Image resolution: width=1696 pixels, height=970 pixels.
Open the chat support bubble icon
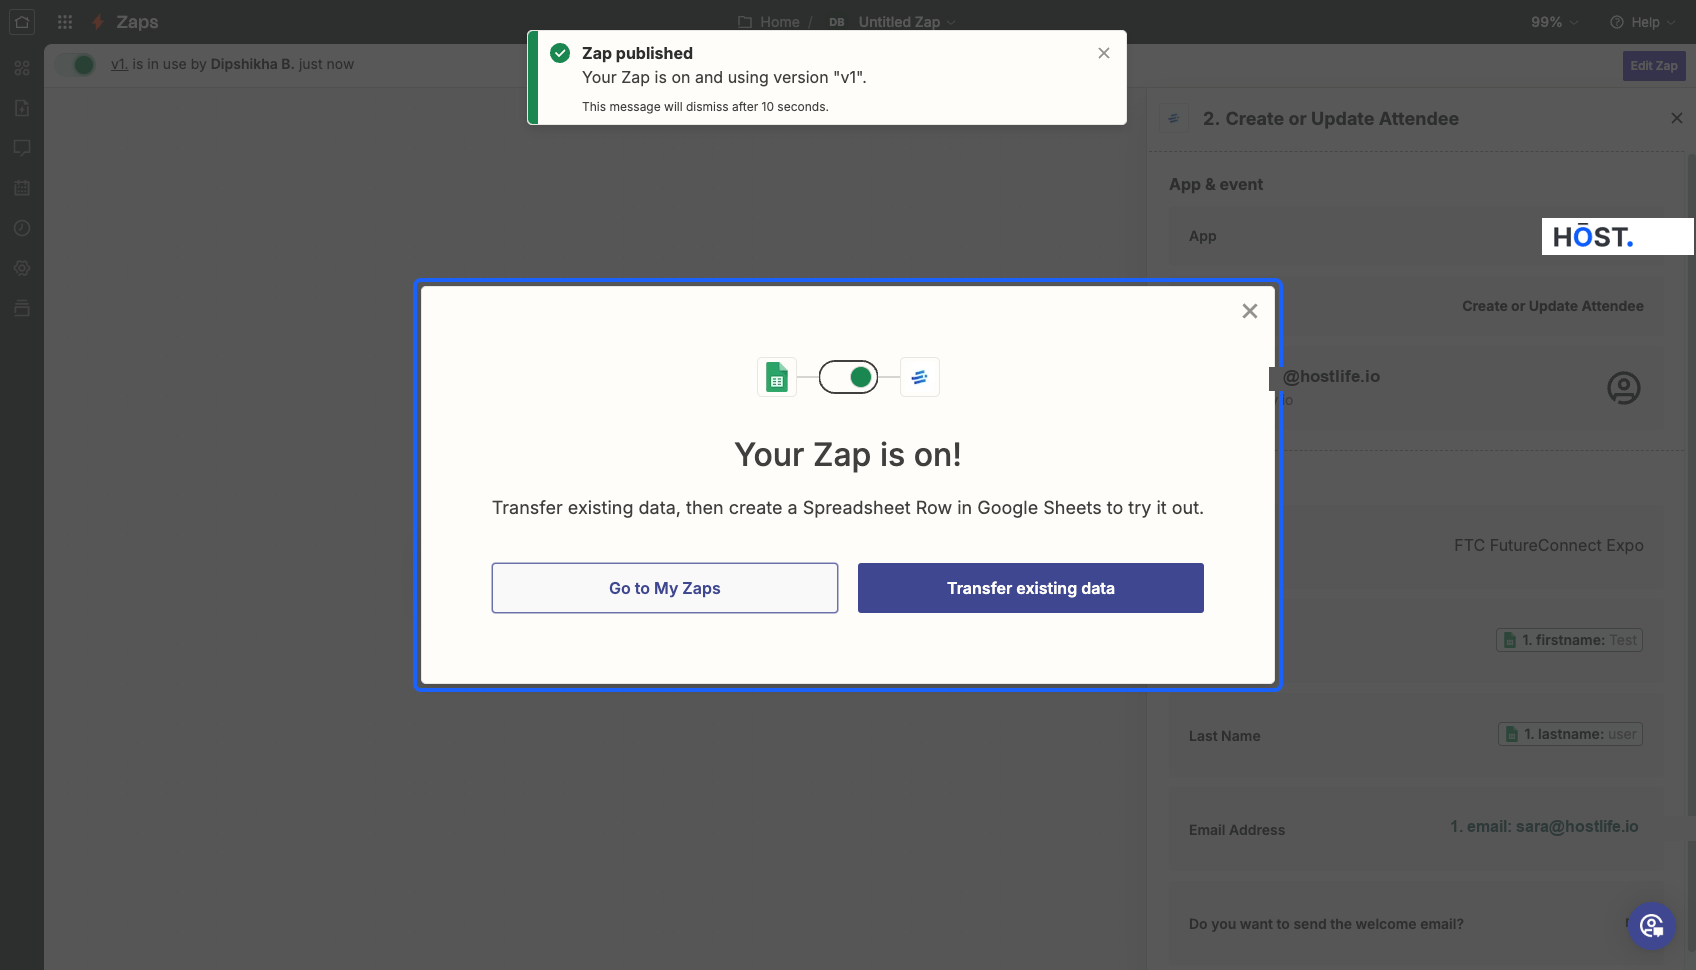[1652, 926]
